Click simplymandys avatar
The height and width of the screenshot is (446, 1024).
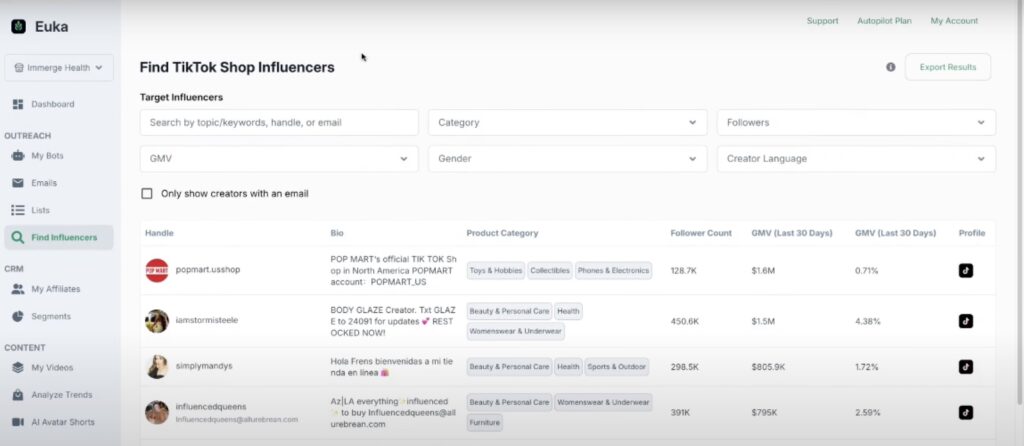(157, 366)
